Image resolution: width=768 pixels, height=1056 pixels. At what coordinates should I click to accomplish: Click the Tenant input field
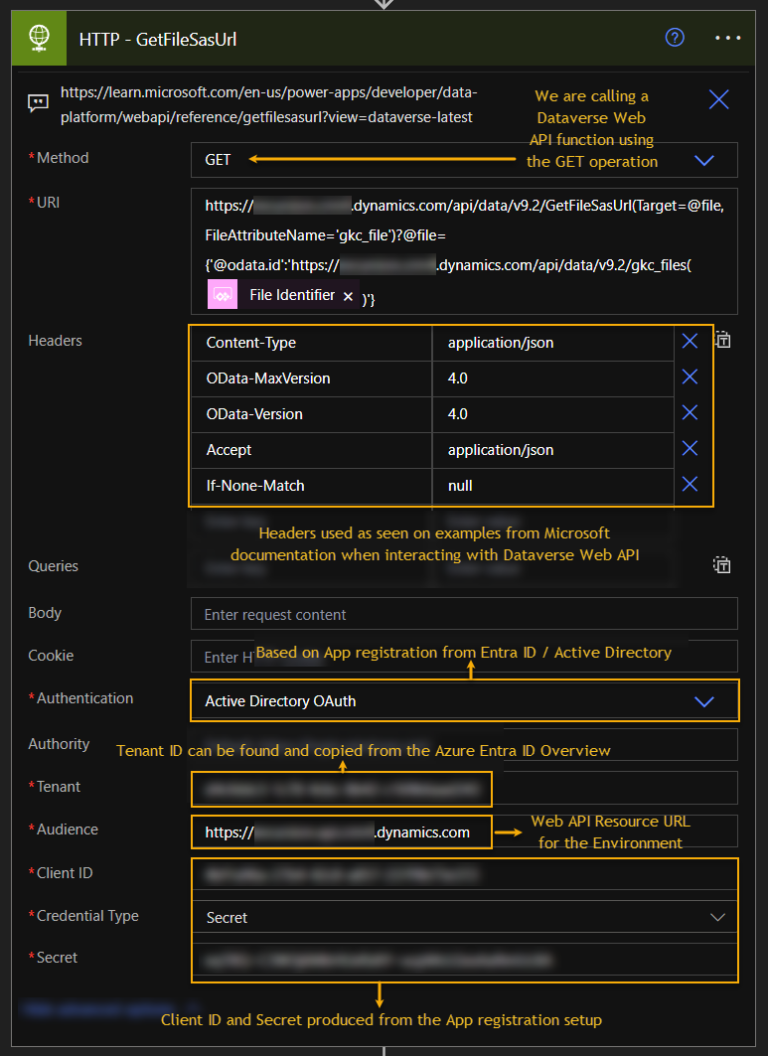point(340,789)
